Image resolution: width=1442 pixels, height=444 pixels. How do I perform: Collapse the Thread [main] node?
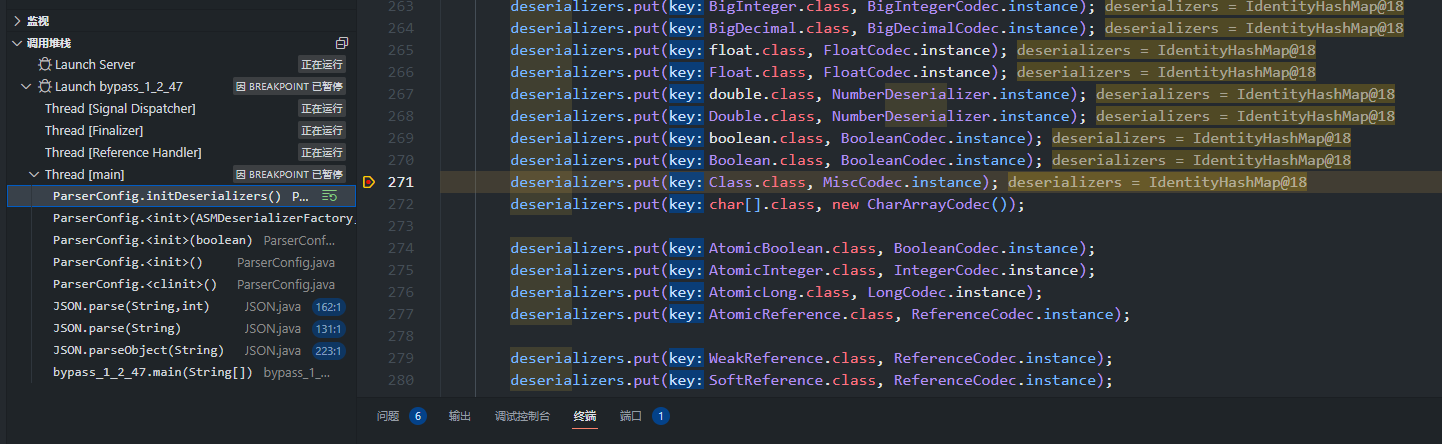pos(36,175)
